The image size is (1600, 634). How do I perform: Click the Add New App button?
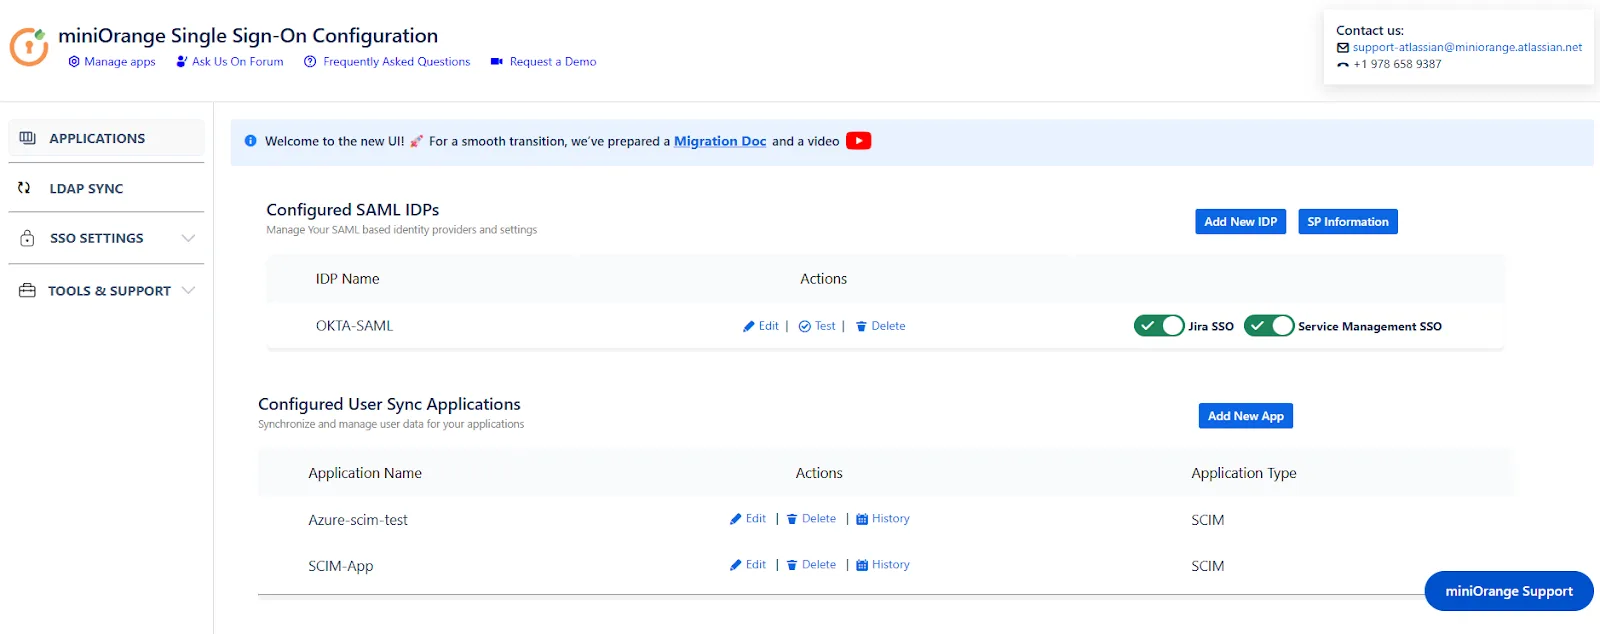pos(1246,416)
